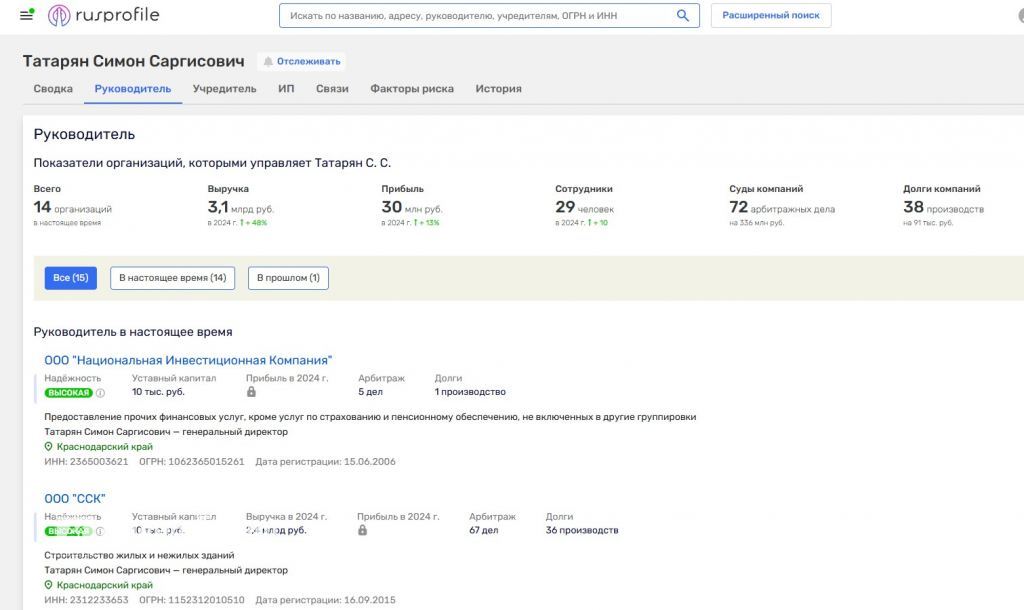This screenshot has height=610, width=1024.
Task: Go to the Факторы риска tab
Action: click(411, 89)
